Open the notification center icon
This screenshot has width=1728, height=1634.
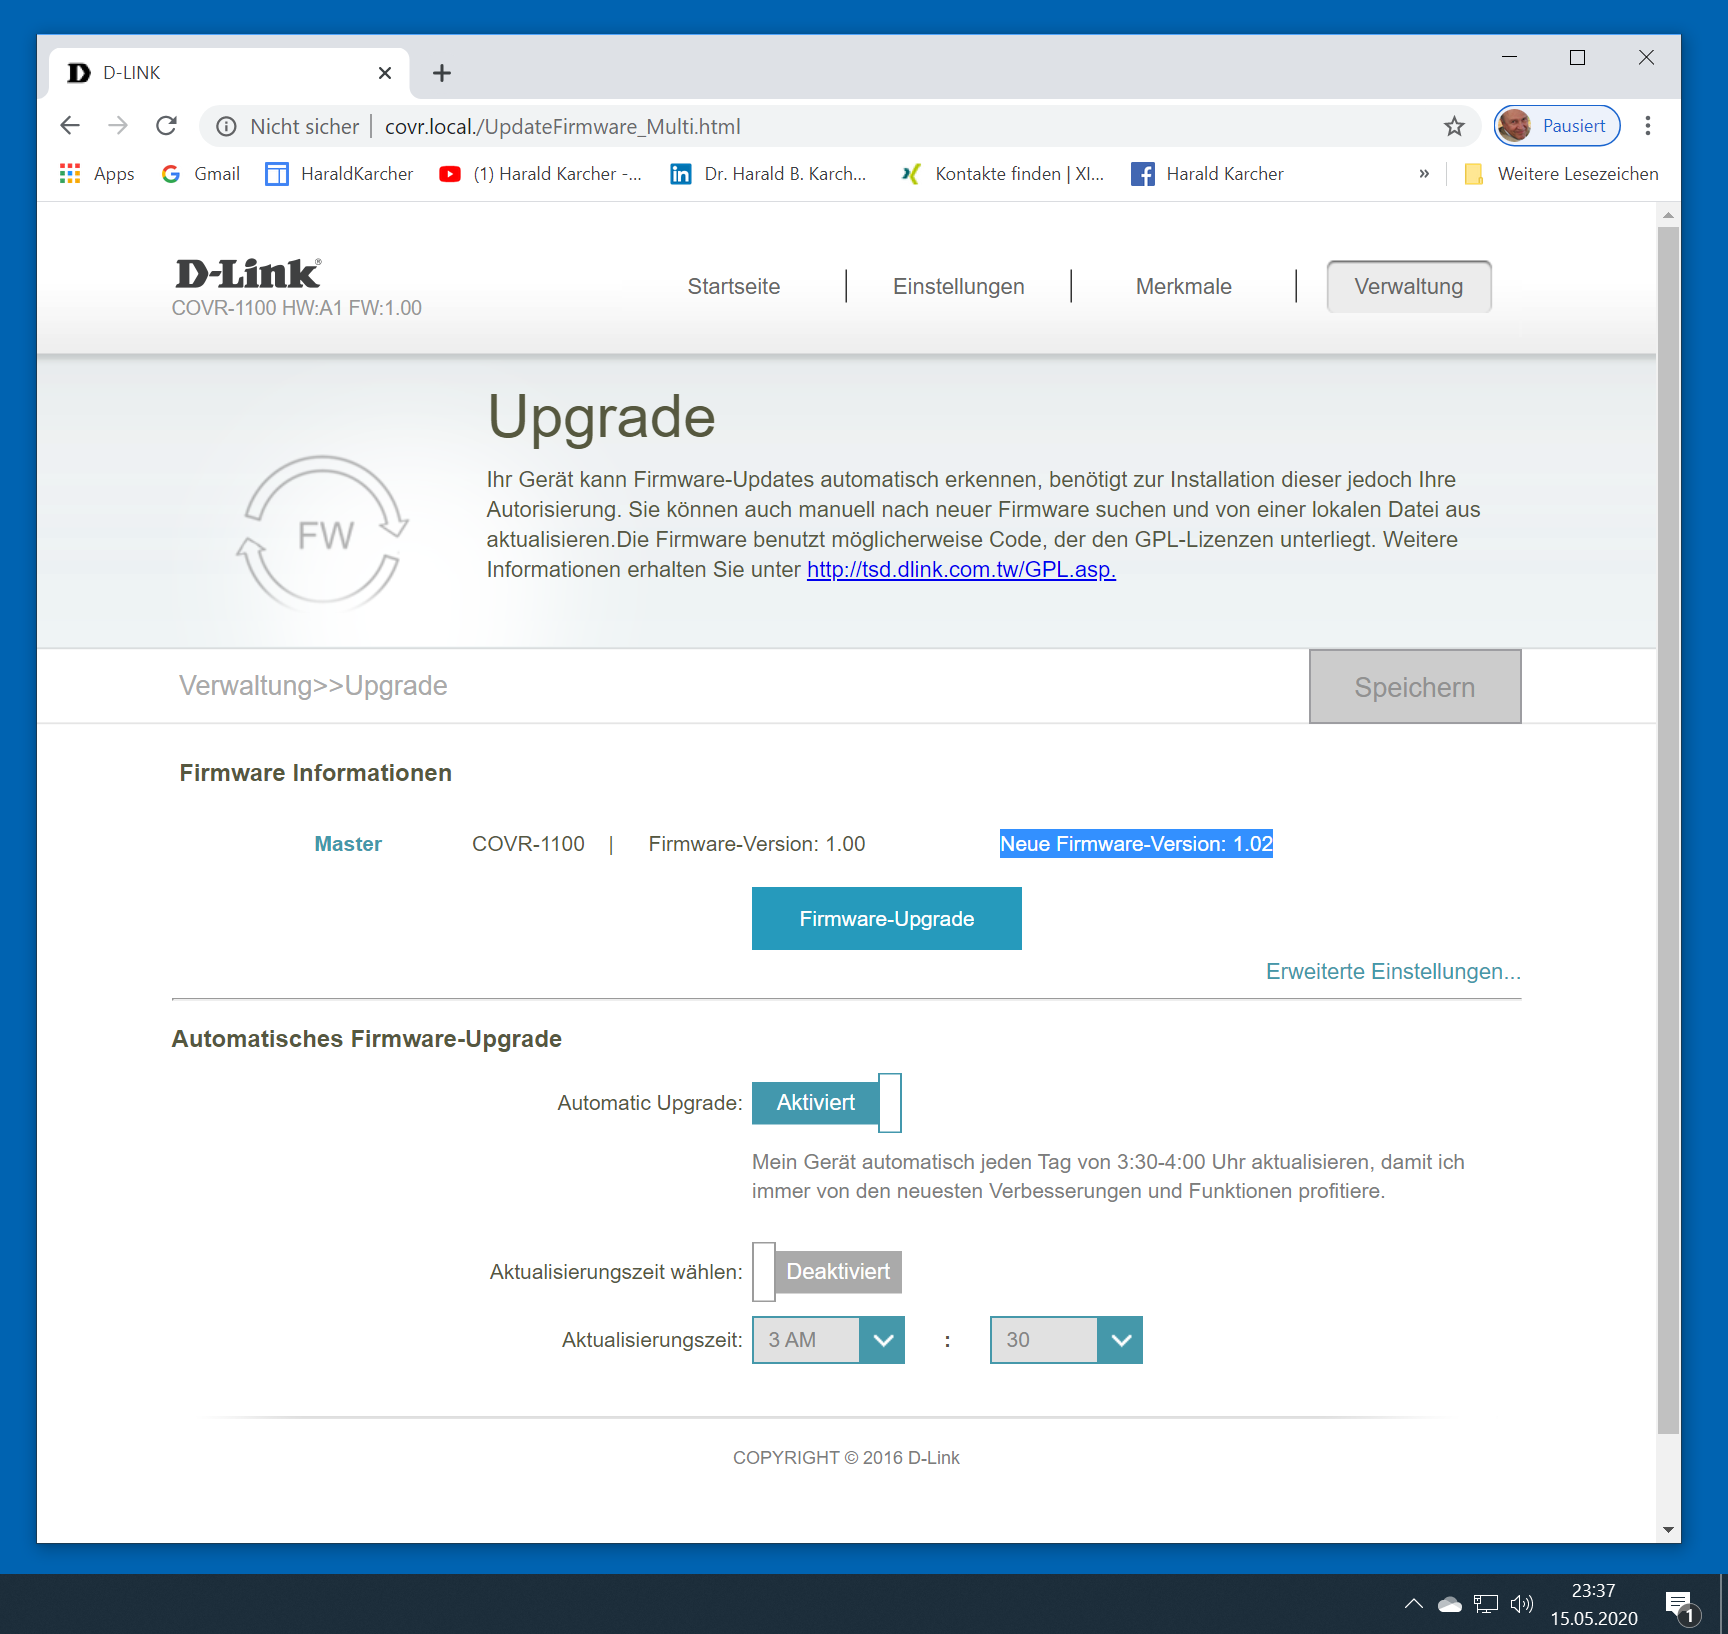click(1682, 1606)
